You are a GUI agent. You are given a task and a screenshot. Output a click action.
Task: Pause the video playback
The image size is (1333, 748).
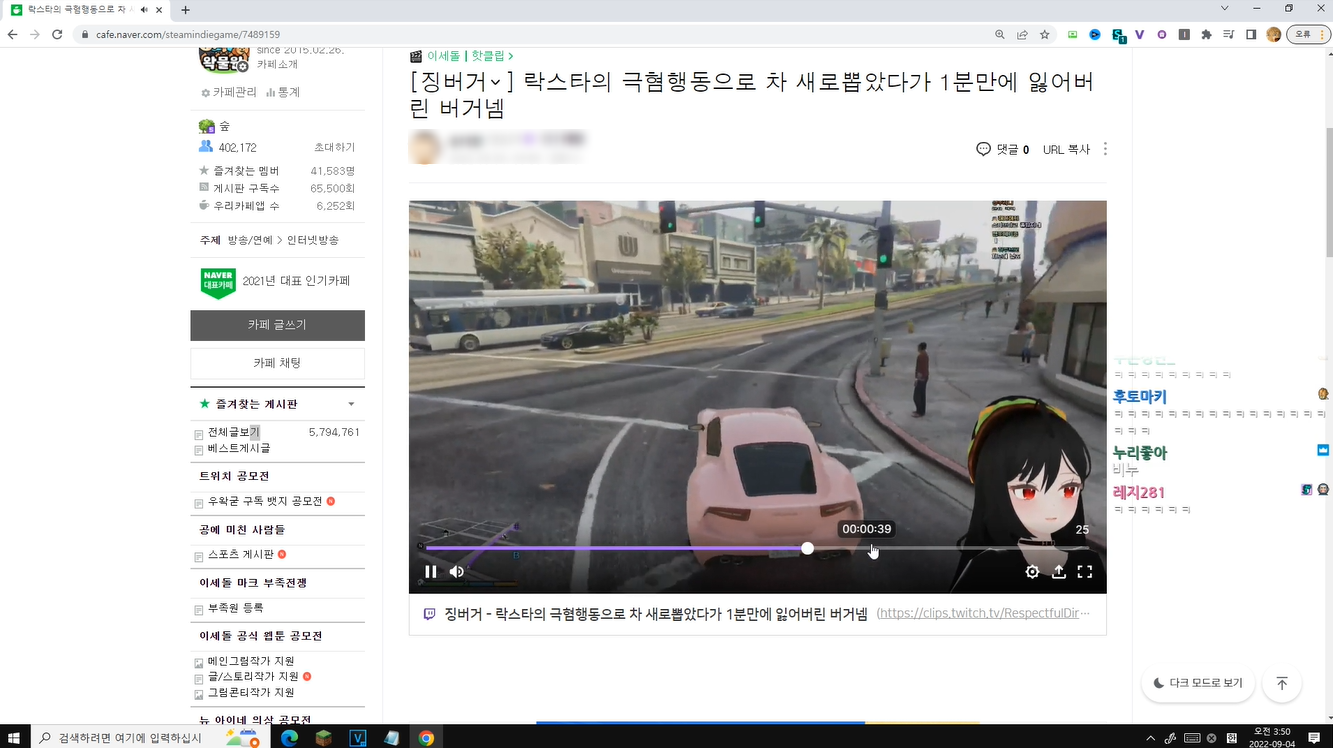[430, 572]
